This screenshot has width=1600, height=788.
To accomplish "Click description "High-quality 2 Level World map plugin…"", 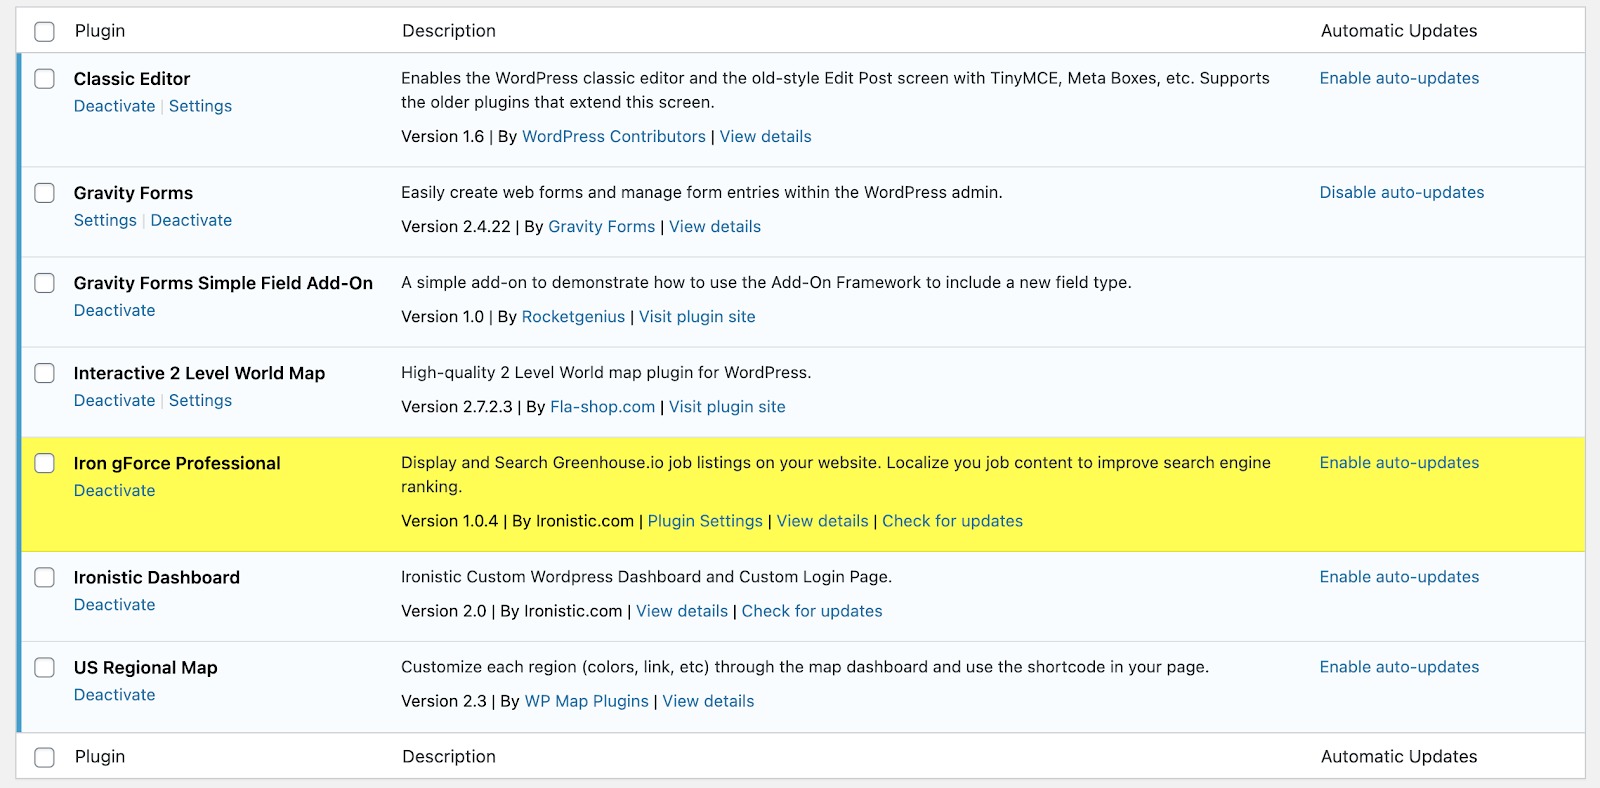I will (606, 372).
